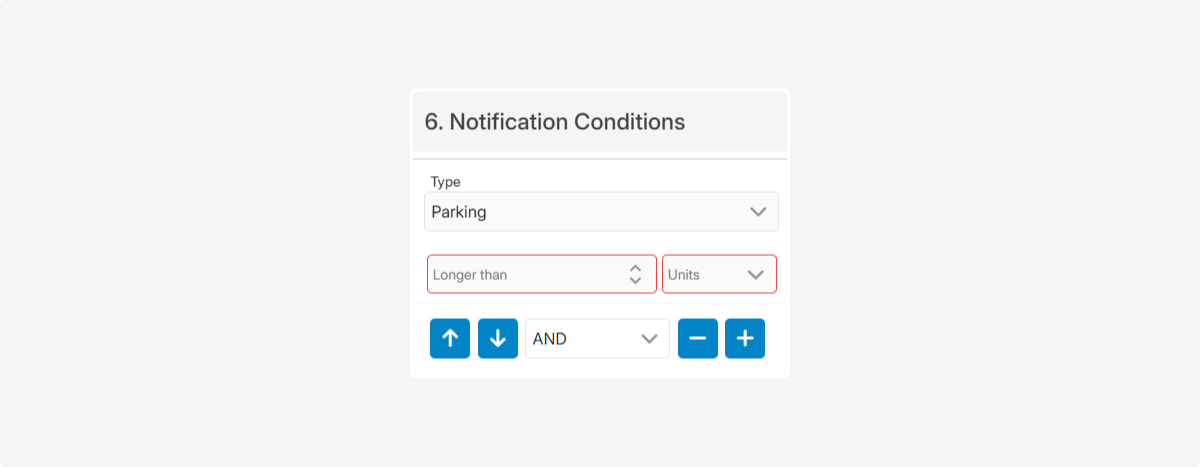Remove condition with the minus button
Screen dimensions: 1200x467
pyautogui.click(x=698, y=338)
